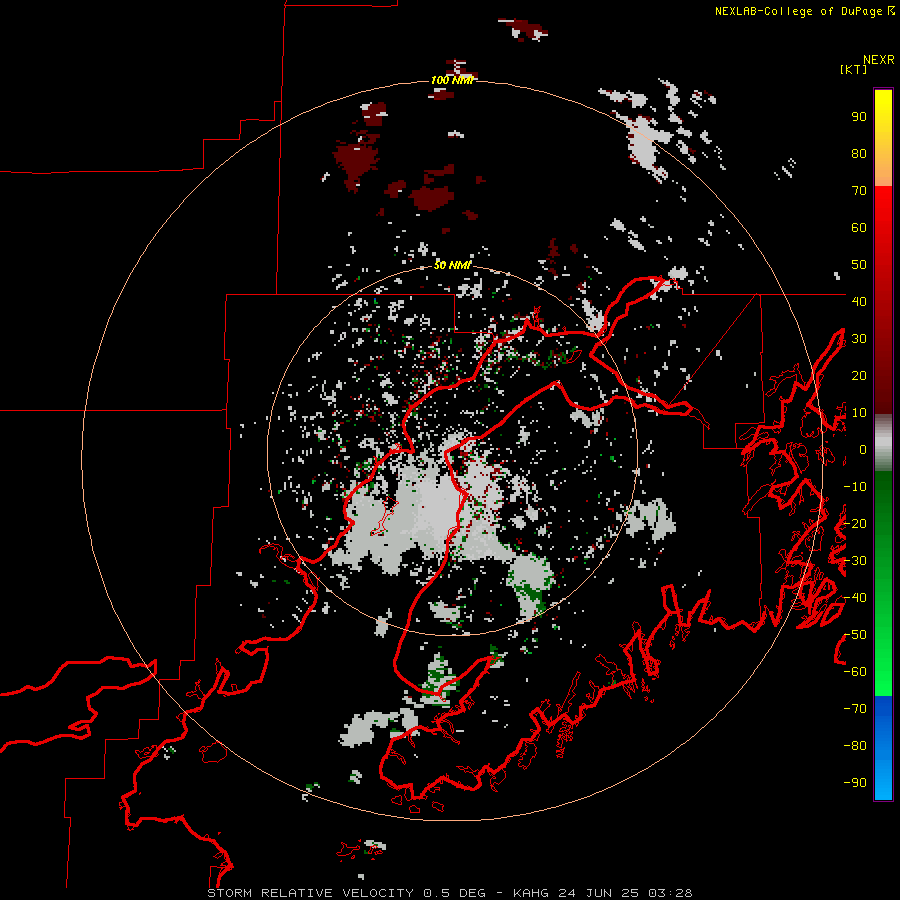Click the -10 value on velocity scale

pyautogui.click(x=855, y=487)
